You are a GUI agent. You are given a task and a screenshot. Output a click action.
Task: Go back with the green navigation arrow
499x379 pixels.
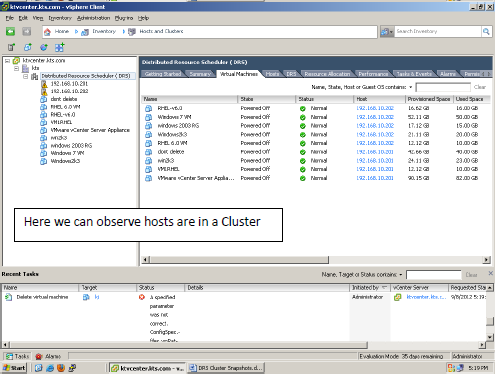pyautogui.click(x=10, y=32)
